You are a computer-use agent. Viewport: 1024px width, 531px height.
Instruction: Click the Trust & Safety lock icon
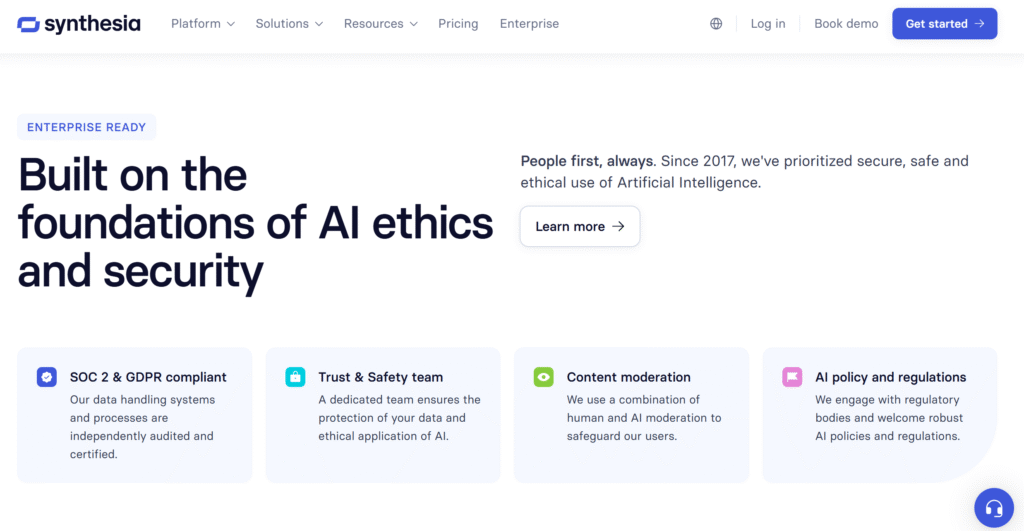(295, 377)
